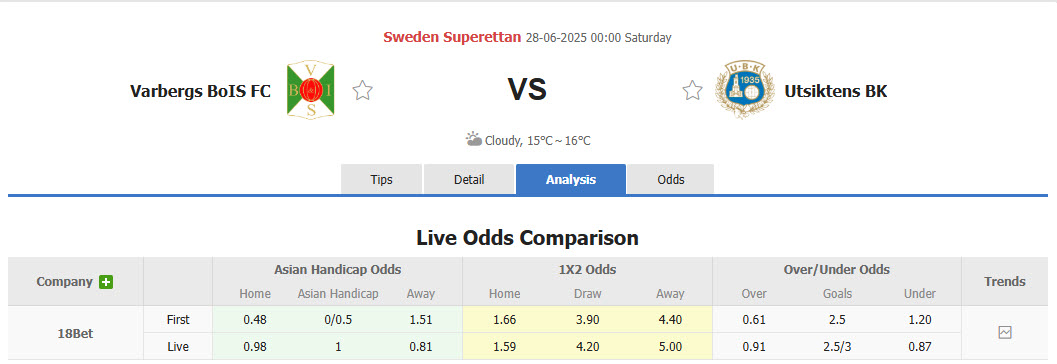The image size is (1057, 364).
Task: Click the cloudy weather icon
Action: point(474,140)
